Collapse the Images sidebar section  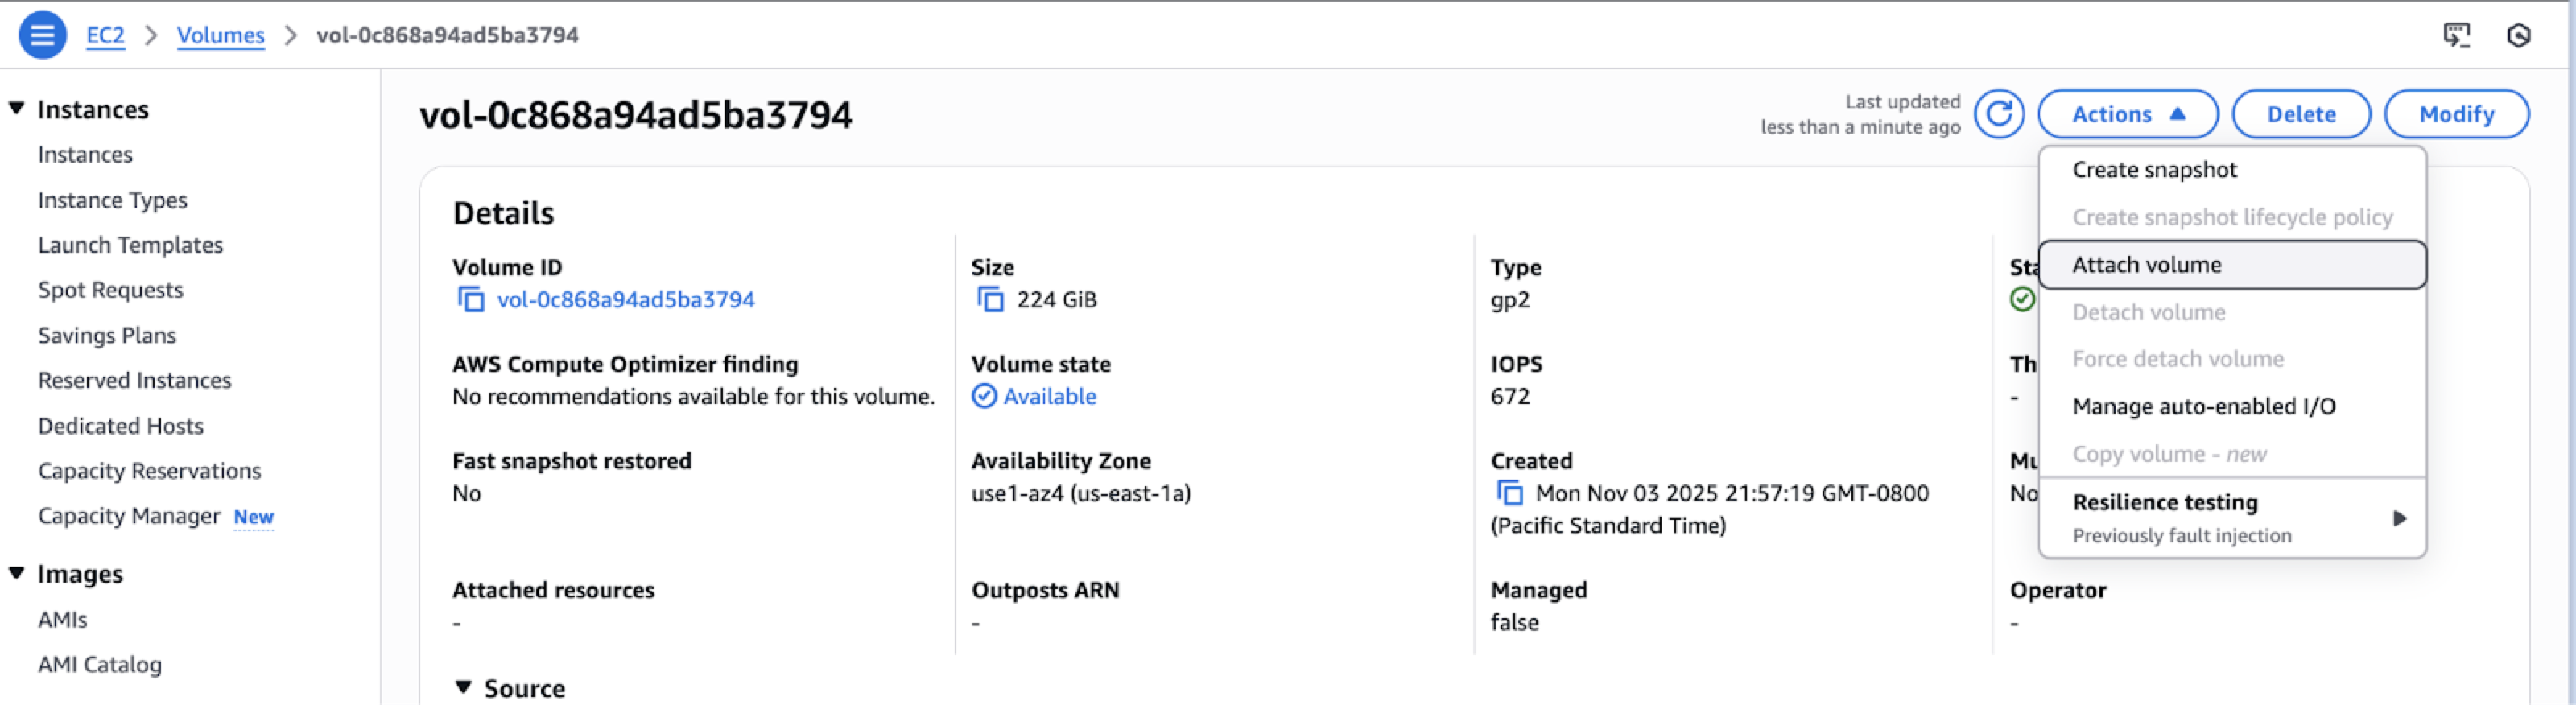point(16,573)
